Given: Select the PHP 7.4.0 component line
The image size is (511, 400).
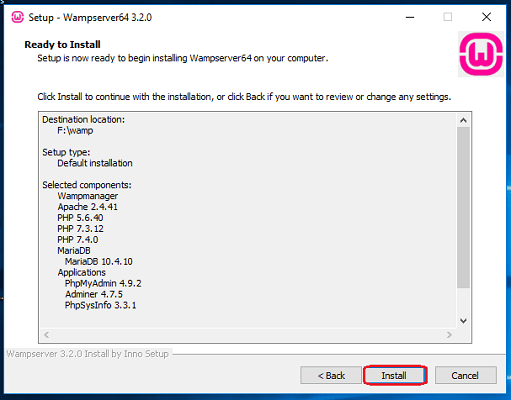Looking at the screenshot, I should [78, 240].
